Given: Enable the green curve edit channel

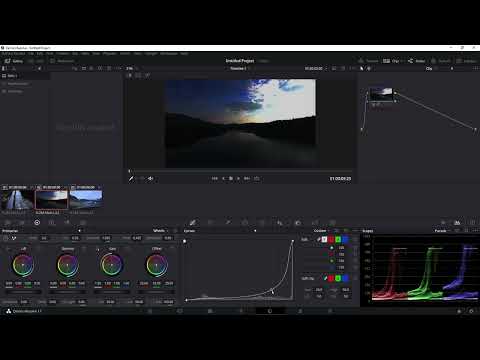Looking at the screenshot, I should (338, 239).
